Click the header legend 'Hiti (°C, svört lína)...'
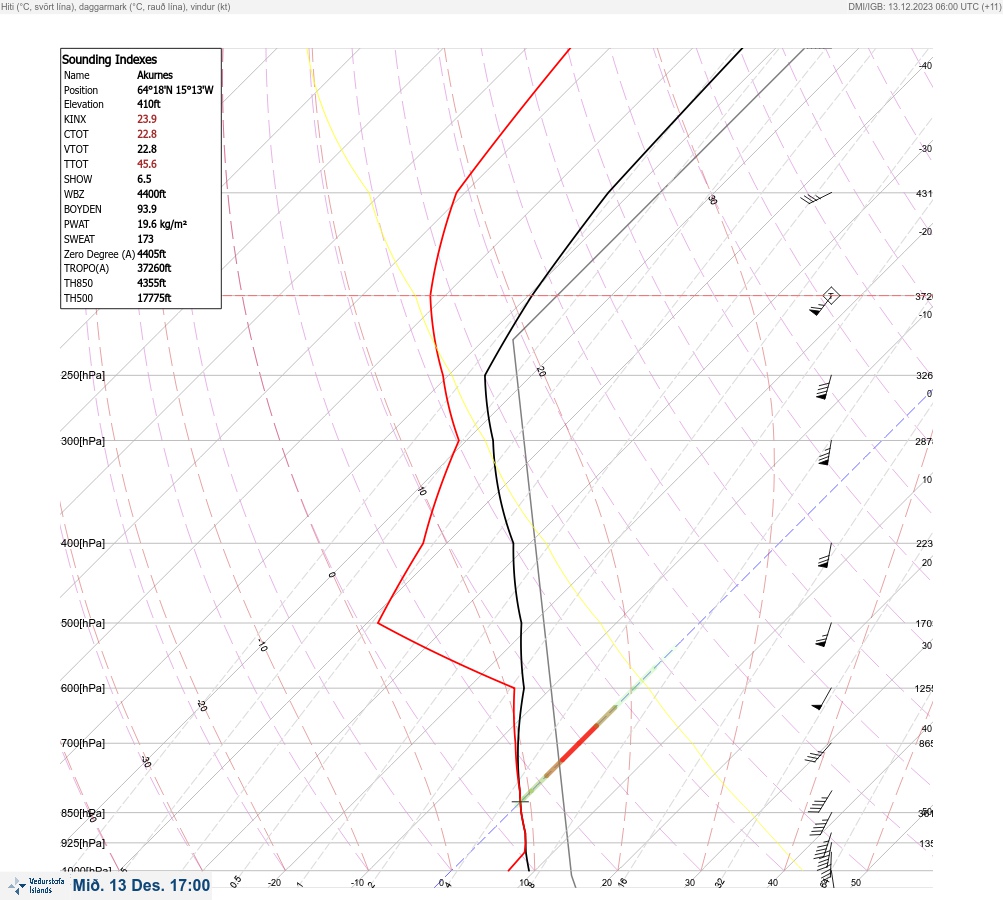This screenshot has width=1003, height=900. pyautogui.click(x=116, y=7)
